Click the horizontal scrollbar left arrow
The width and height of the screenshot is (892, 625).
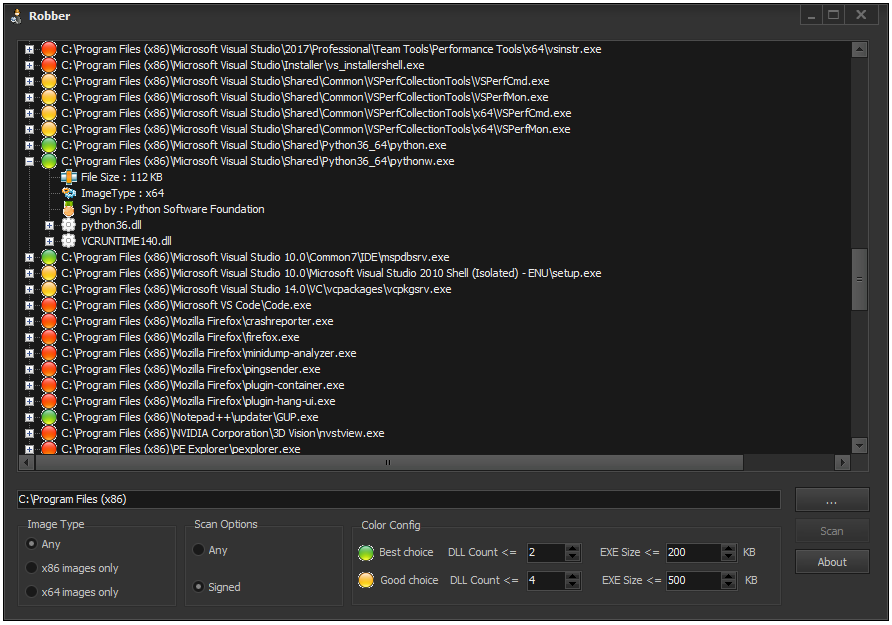click(x=27, y=462)
